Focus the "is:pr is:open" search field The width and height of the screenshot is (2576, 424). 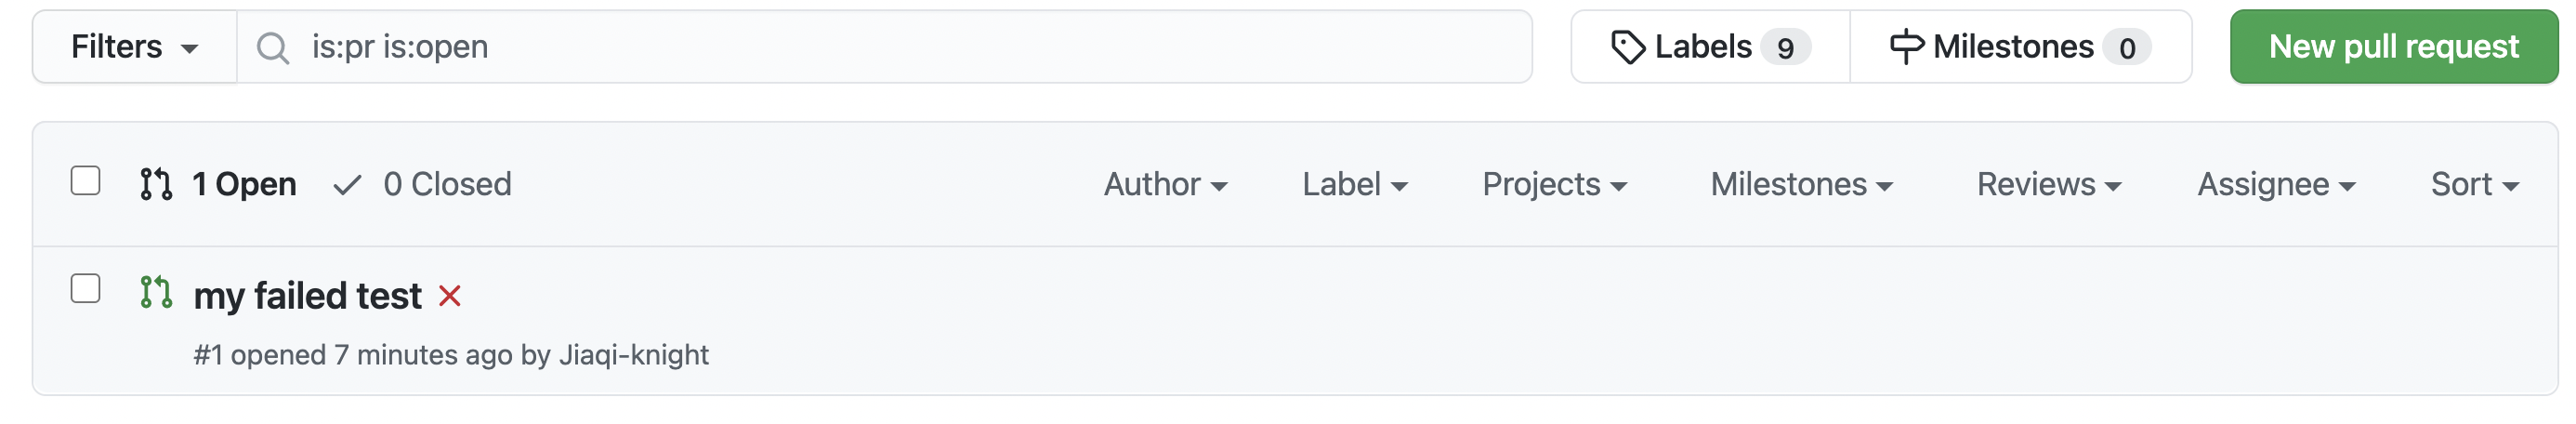point(900,47)
